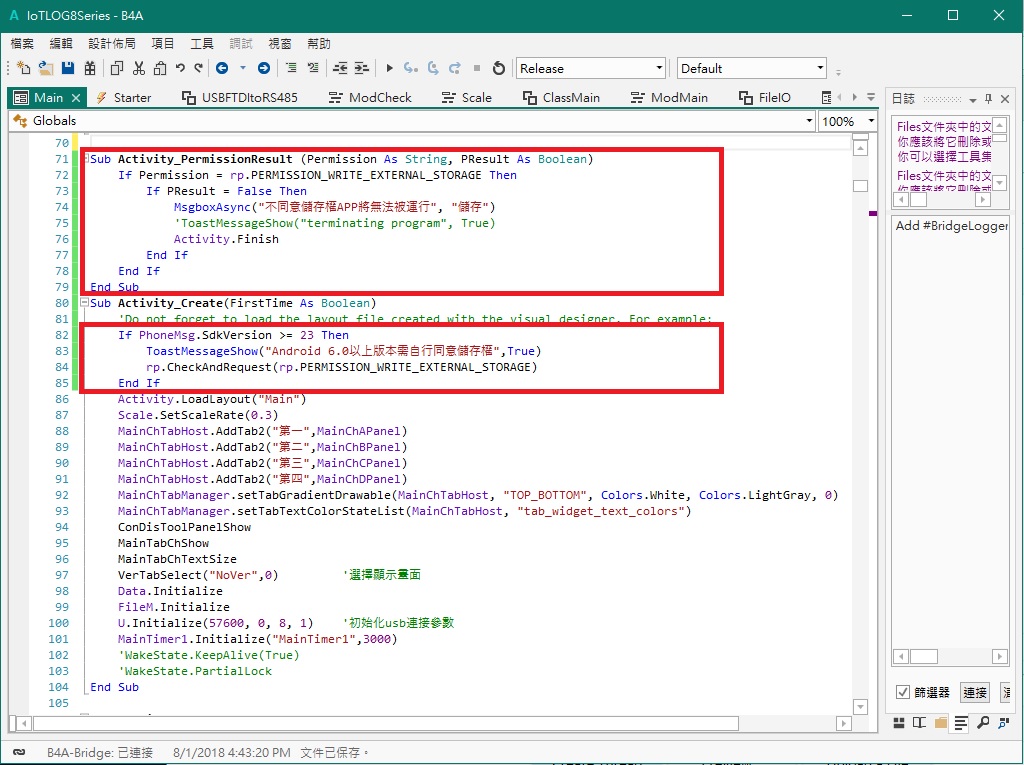Click the editor horizontal scrollbar
Screen dimensions: 1024x765
click(385, 724)
